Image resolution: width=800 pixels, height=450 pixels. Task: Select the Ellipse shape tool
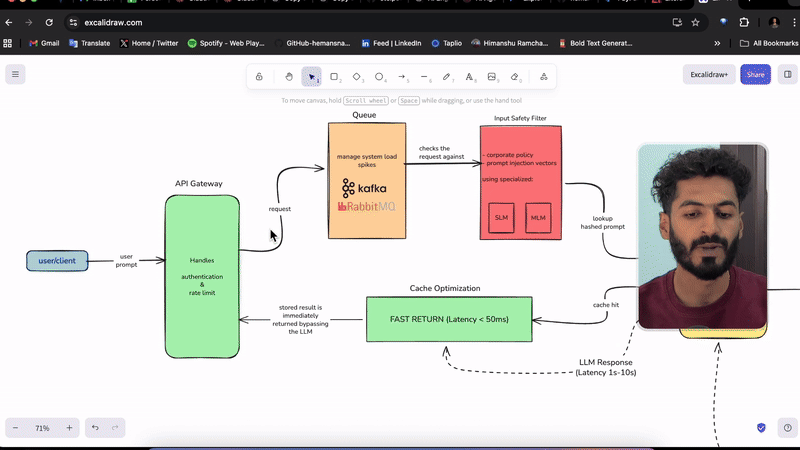coord(380,76)
